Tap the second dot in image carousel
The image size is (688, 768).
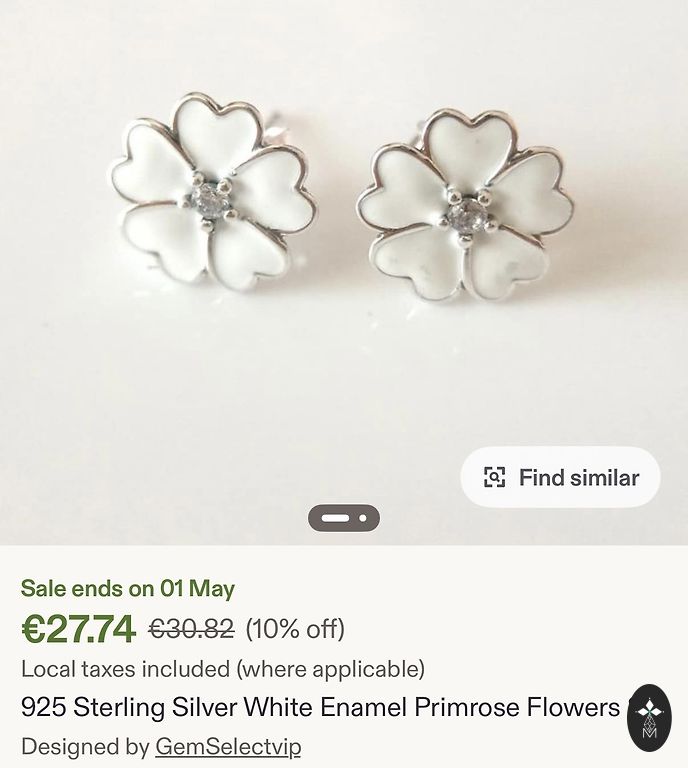(362, 518)
